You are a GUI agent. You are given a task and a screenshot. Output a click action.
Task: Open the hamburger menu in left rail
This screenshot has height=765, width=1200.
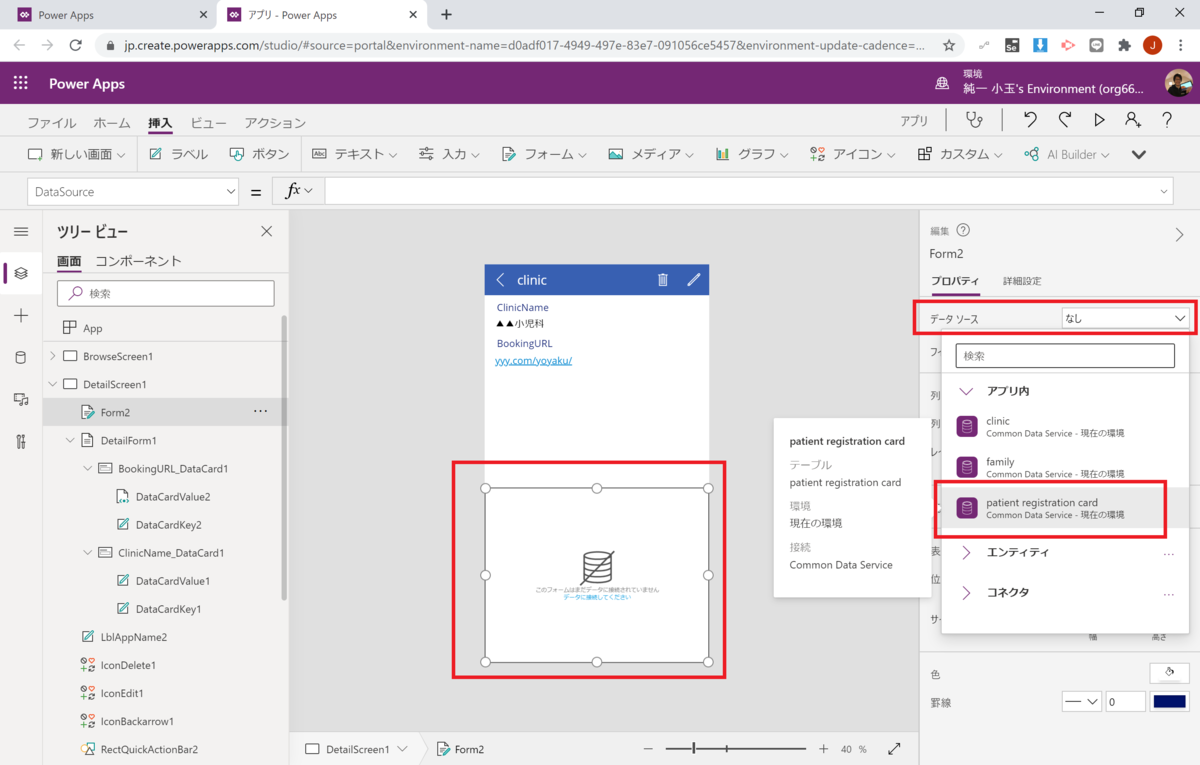[21, 232]
